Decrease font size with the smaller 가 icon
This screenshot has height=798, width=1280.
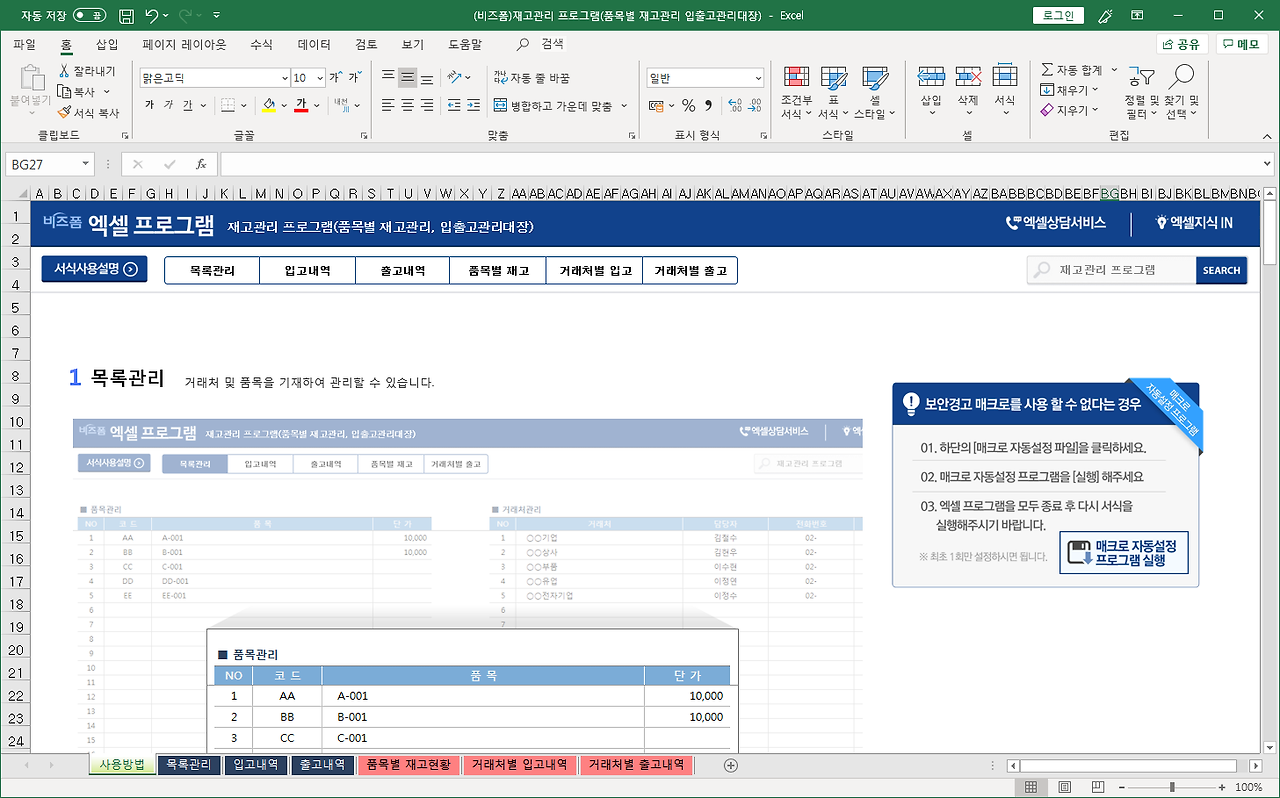[x=355, y=78]
